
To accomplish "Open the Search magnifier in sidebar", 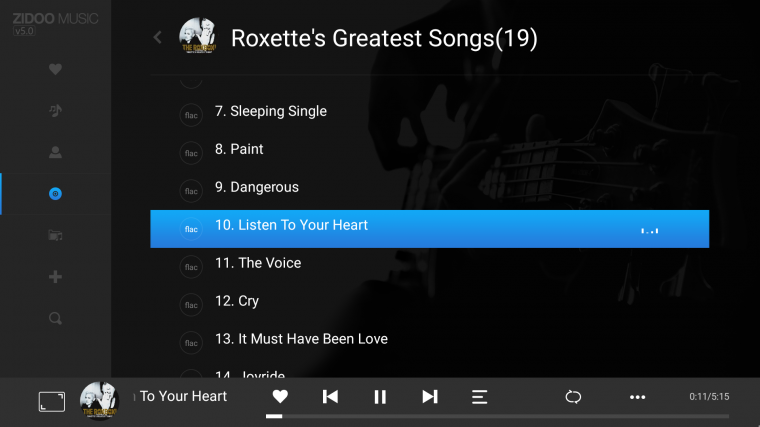I will [55, 318].
